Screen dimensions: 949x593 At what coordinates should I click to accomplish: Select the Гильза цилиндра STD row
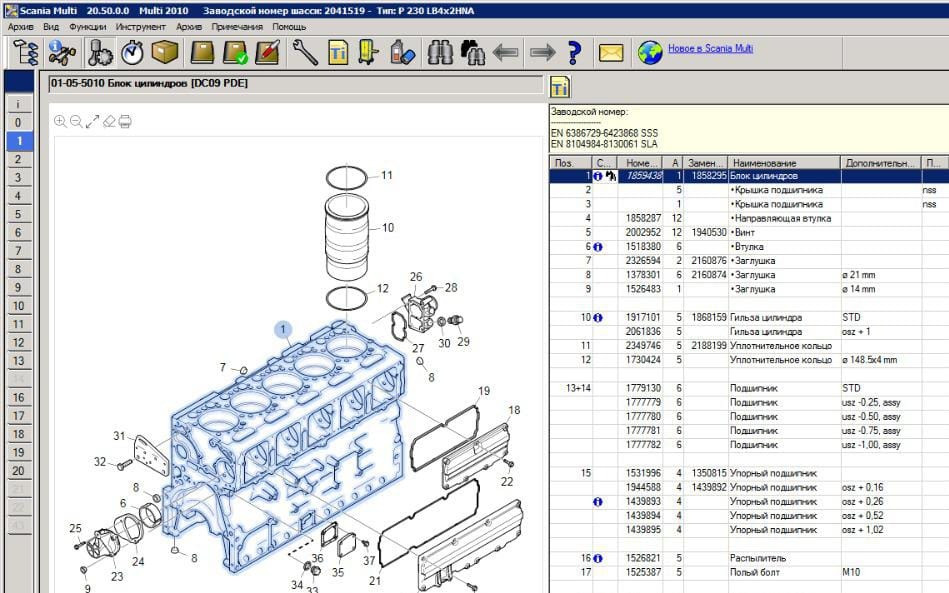click(765, 317)
